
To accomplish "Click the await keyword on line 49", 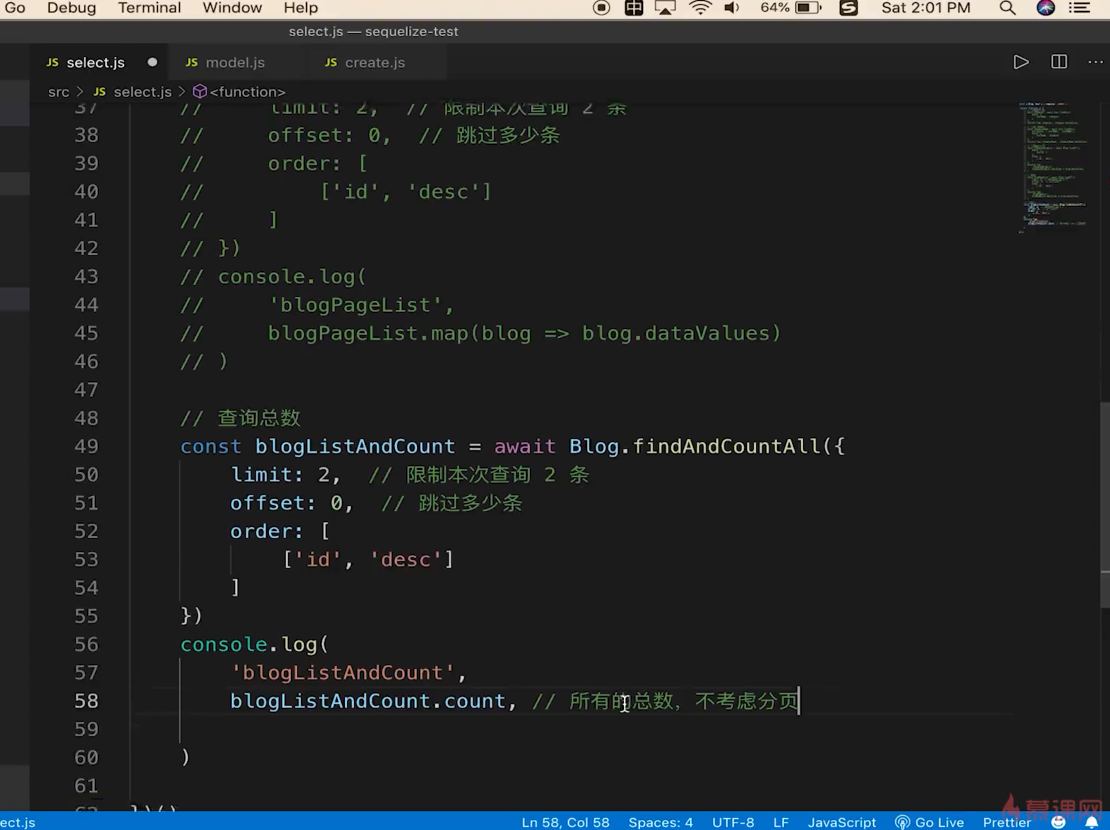I will [525, 446].
